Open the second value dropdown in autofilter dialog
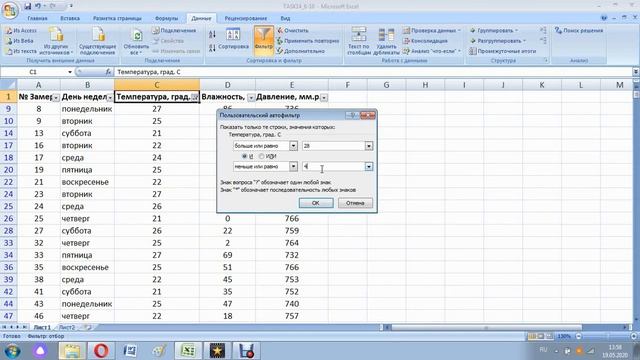640x360 pixels. 369,167
